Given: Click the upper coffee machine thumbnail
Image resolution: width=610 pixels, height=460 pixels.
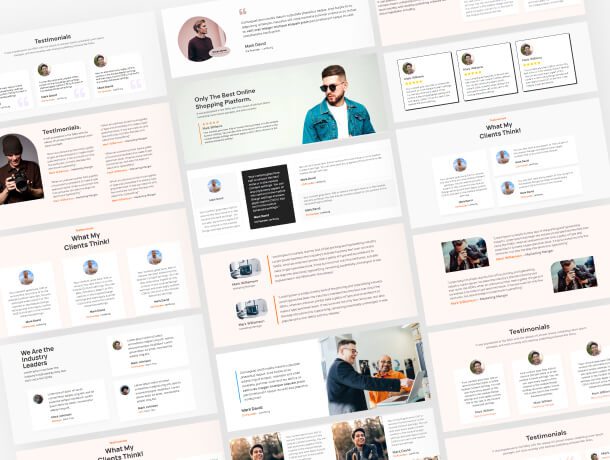Looking at the screenshot, I should tap(244, 268).
